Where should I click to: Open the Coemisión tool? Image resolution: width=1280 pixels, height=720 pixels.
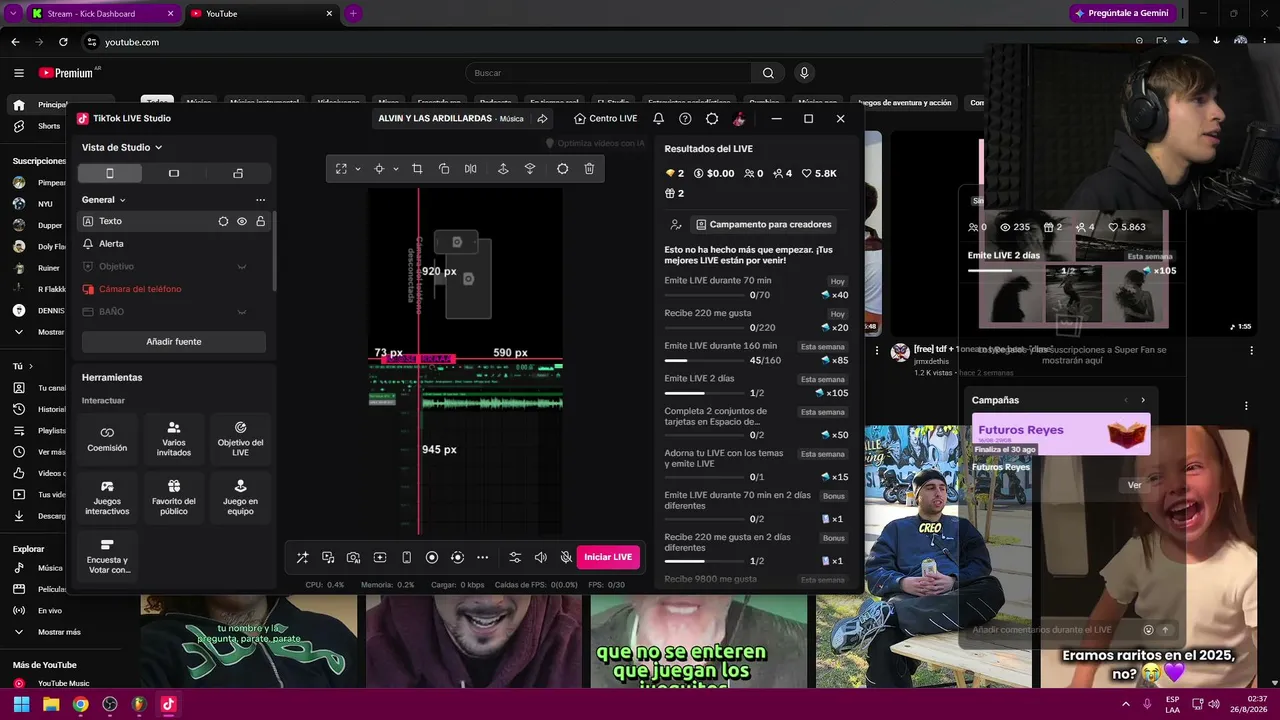tap(107, 438)
